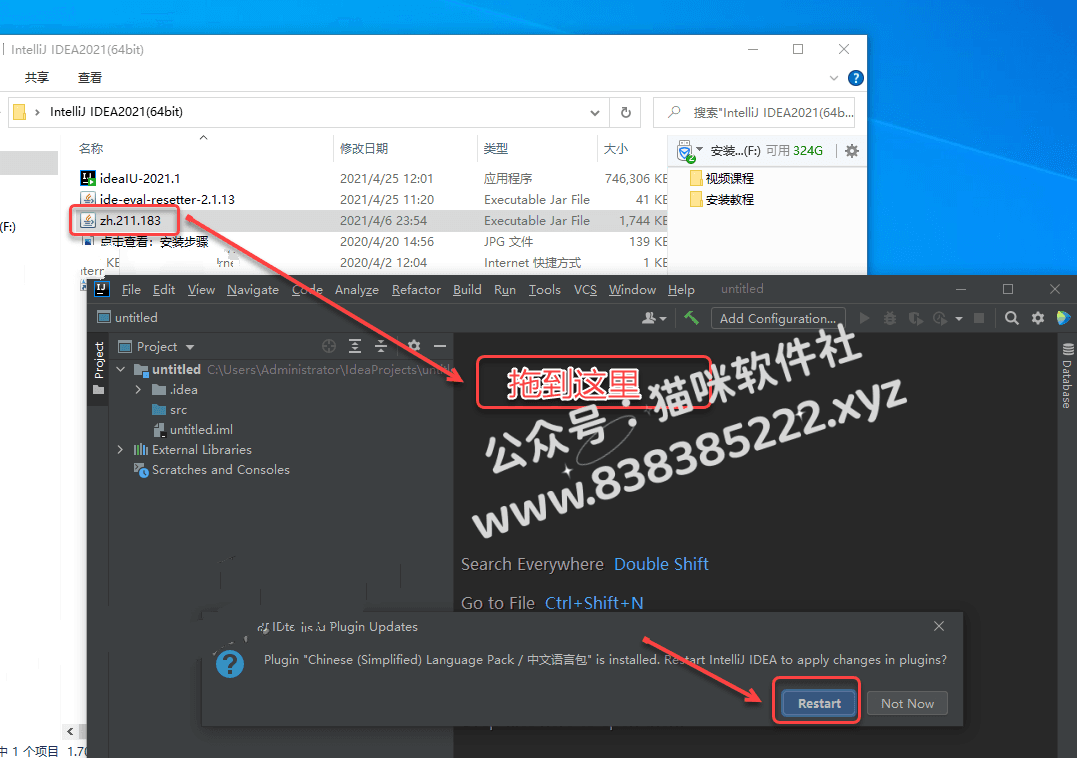Collapse the untitled project root
Viewport: 1077px width, 758px height.
point(121,369)
